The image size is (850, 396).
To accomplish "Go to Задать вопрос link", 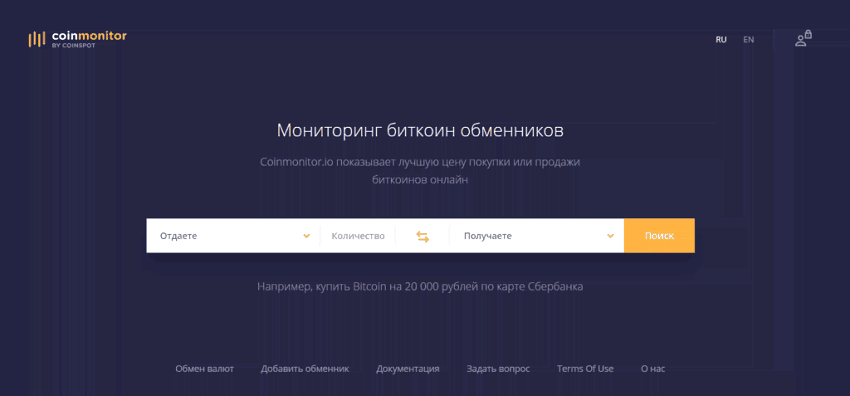I will pyautogui.click(x=498, y=369).
